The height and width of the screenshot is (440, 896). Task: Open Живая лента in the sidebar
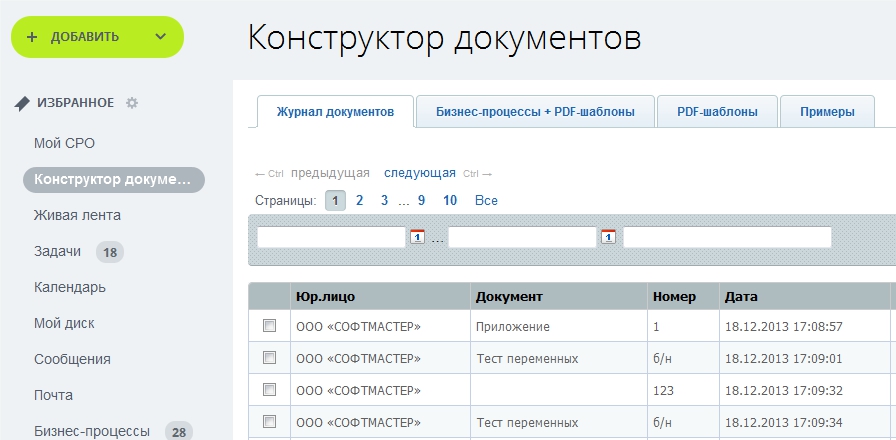coord(77,215)
